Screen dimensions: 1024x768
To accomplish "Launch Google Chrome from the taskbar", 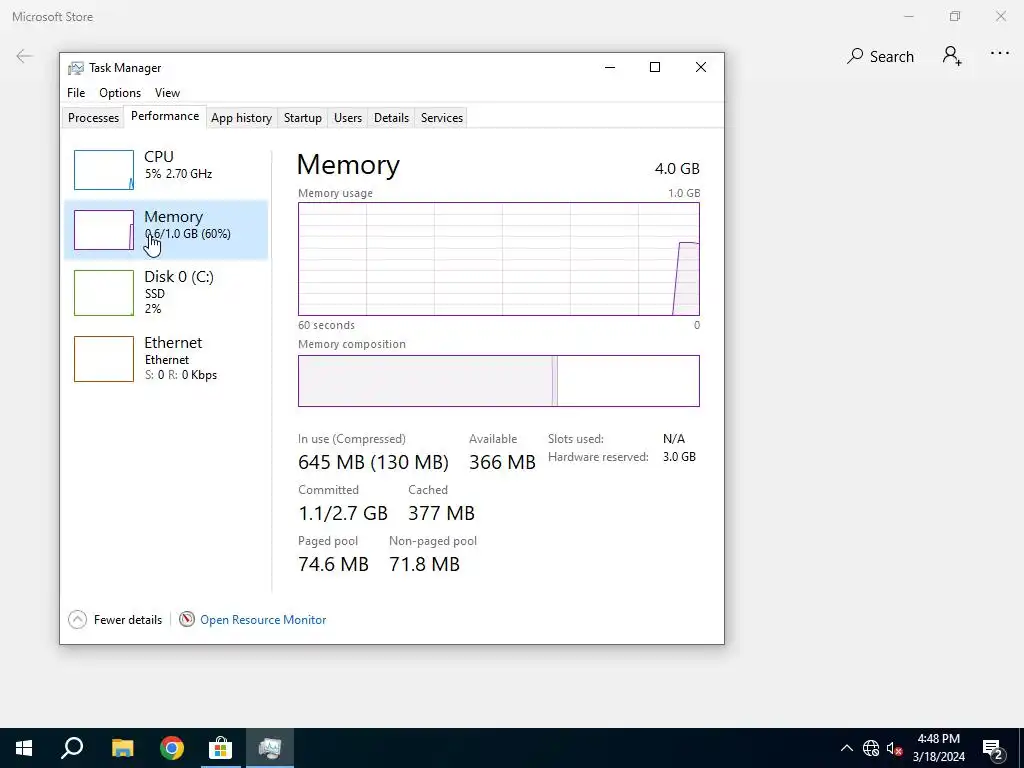I will coord(172,748).
